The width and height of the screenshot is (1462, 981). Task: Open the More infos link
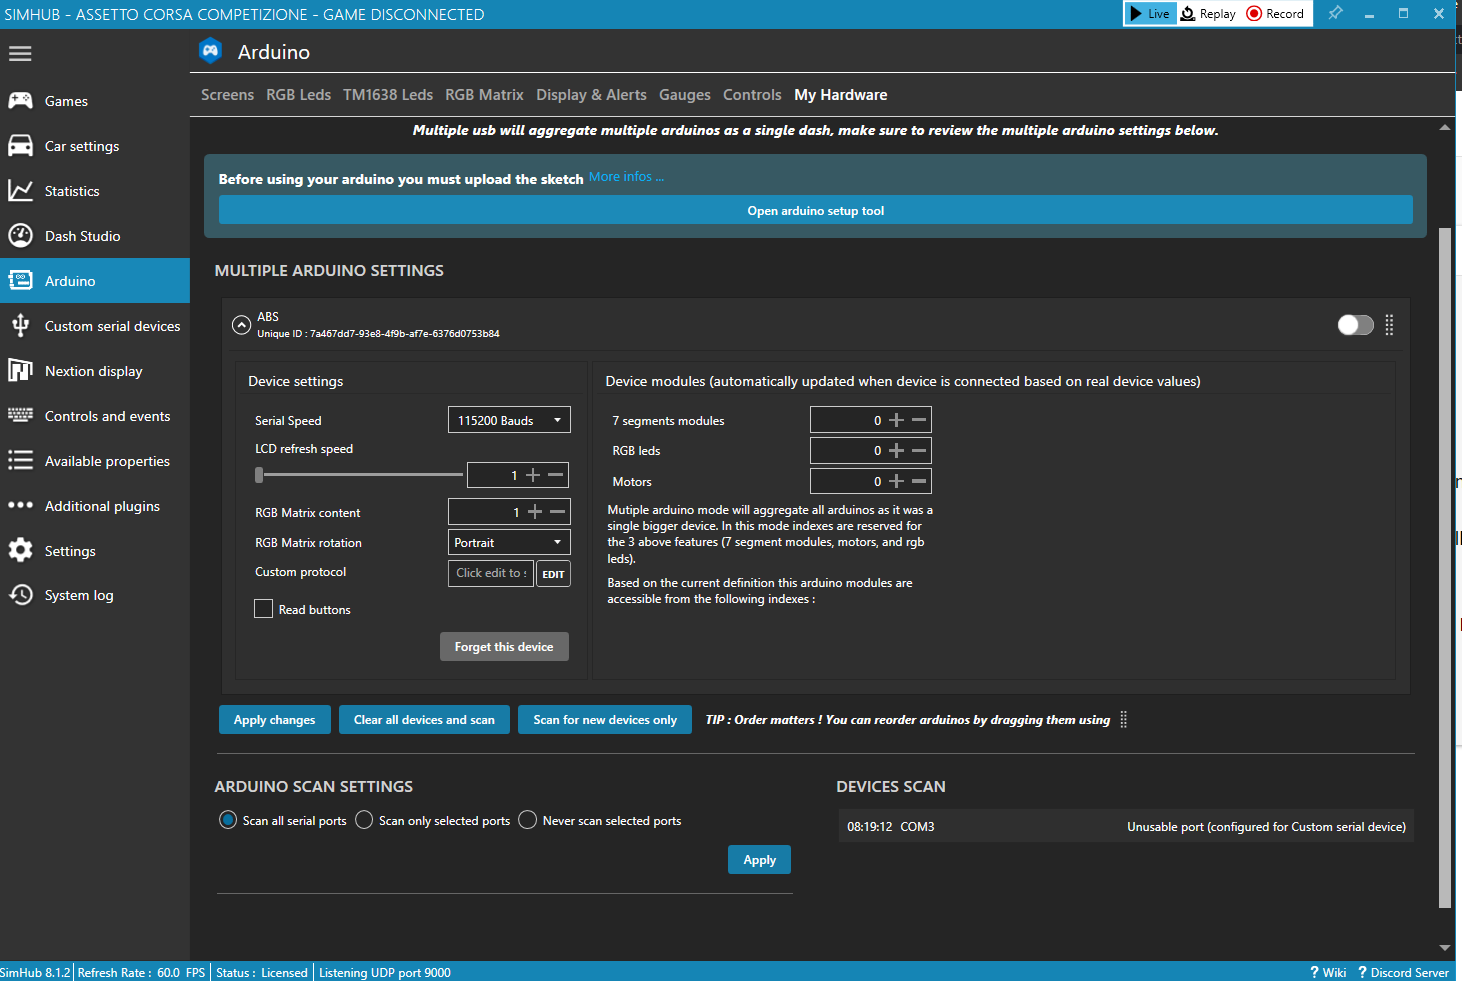626,176
